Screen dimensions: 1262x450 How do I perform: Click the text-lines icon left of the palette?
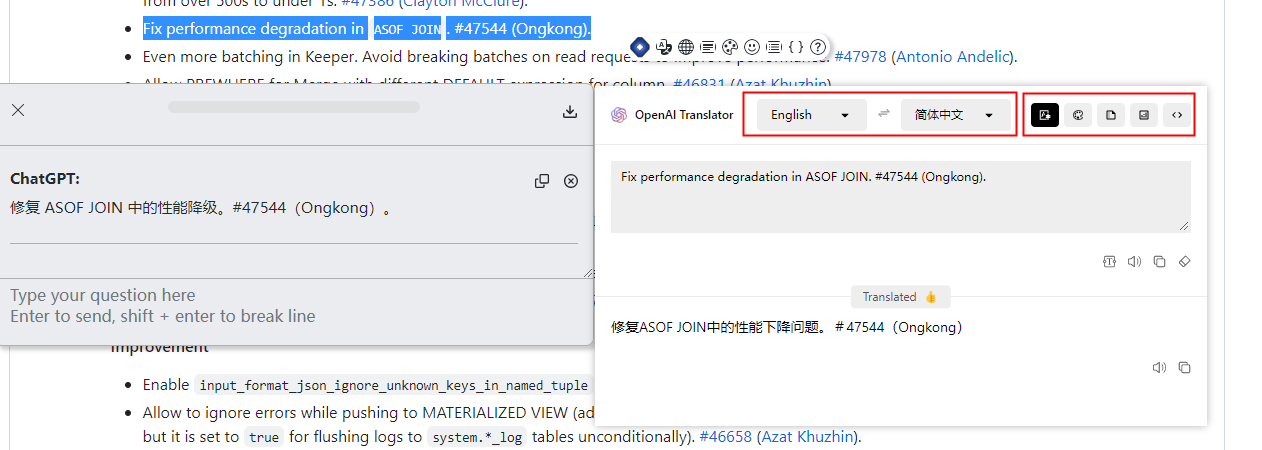(708, 46)
